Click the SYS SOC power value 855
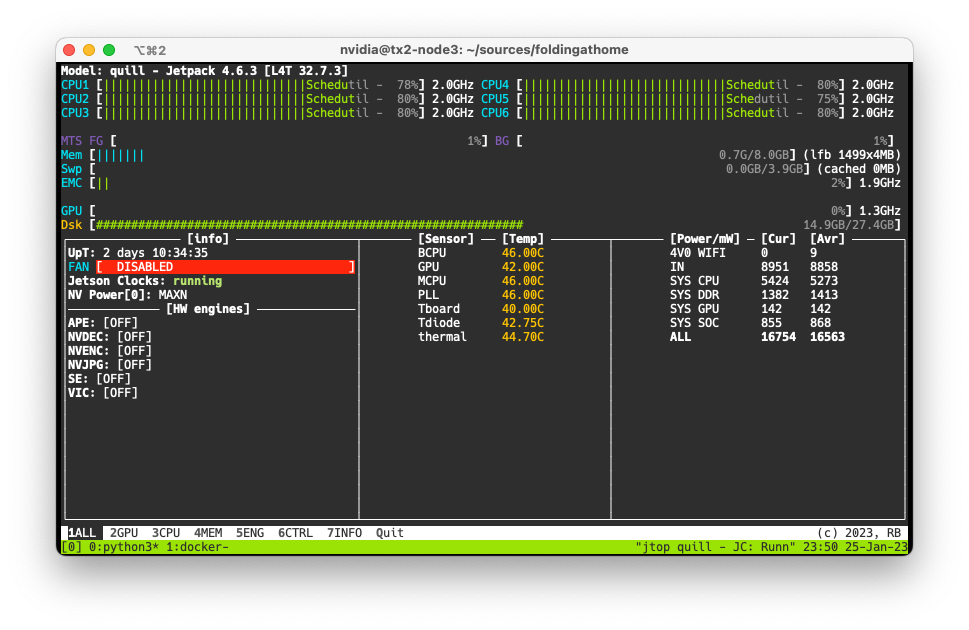The height and width of the screenshot is (630, 969). (771, 323)
